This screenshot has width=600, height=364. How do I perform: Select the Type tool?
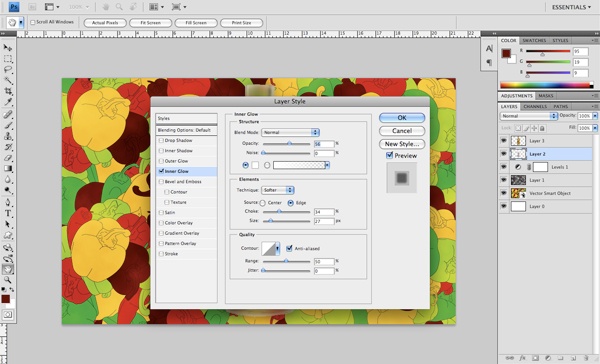8,214
